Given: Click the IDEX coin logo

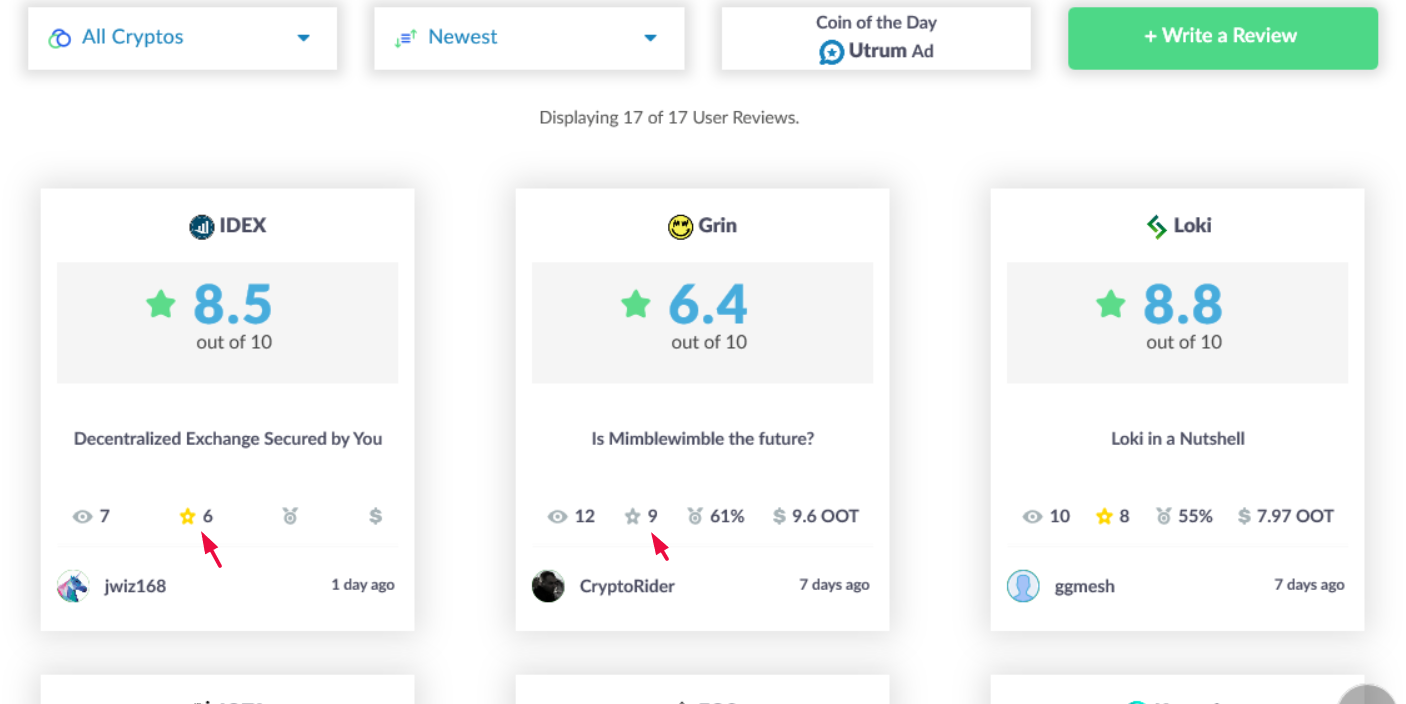Looking at the screenshot, I should [202, 227].
